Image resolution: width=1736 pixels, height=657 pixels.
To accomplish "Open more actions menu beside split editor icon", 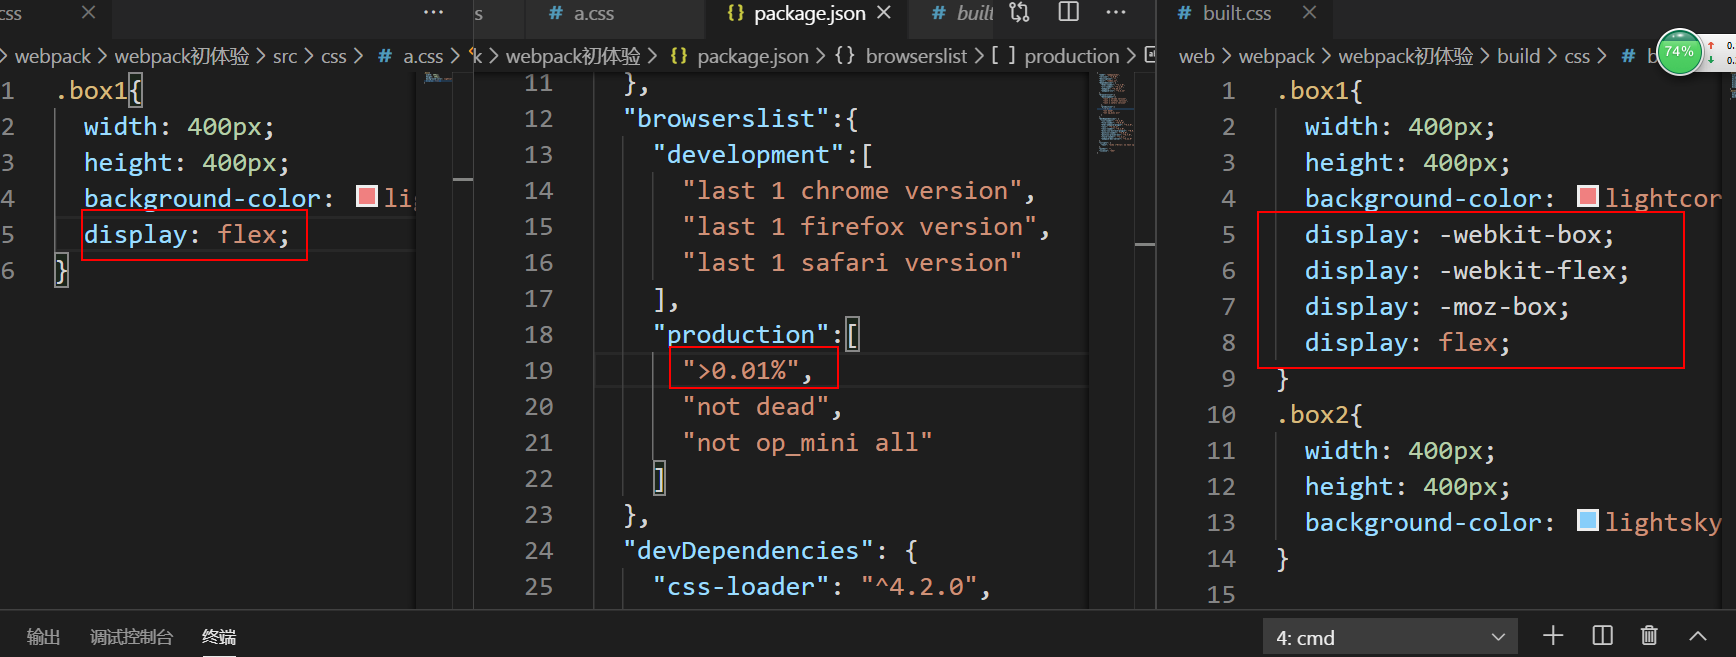I will [x=1116, y=13].
